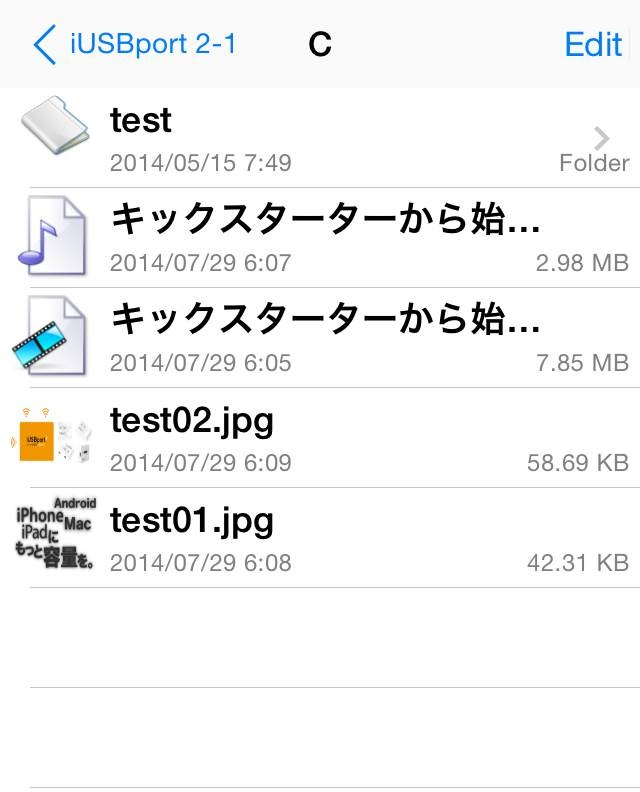Tap the back chevron arrow icon
This screenshot has height=792, width=640.
point(44,44)
